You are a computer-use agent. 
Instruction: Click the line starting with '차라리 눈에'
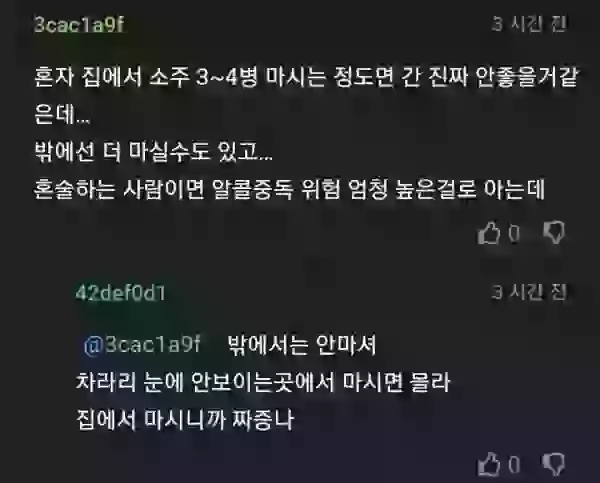click(263, 382)
